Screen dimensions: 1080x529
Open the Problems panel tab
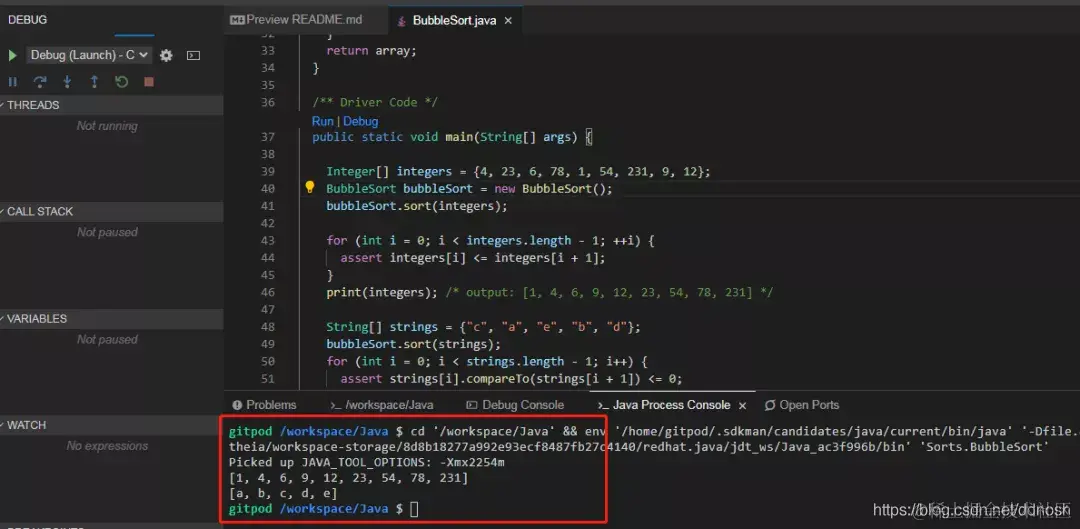click(x=264, y=405)
